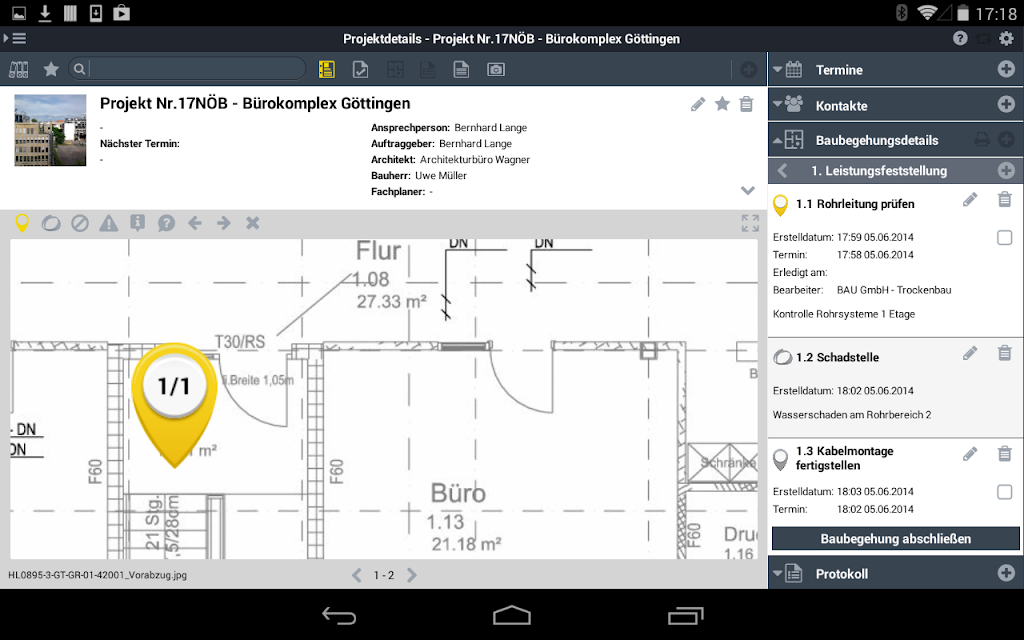
Task: Open the hamburger navigation menu
Action: (x=16, y=39)
